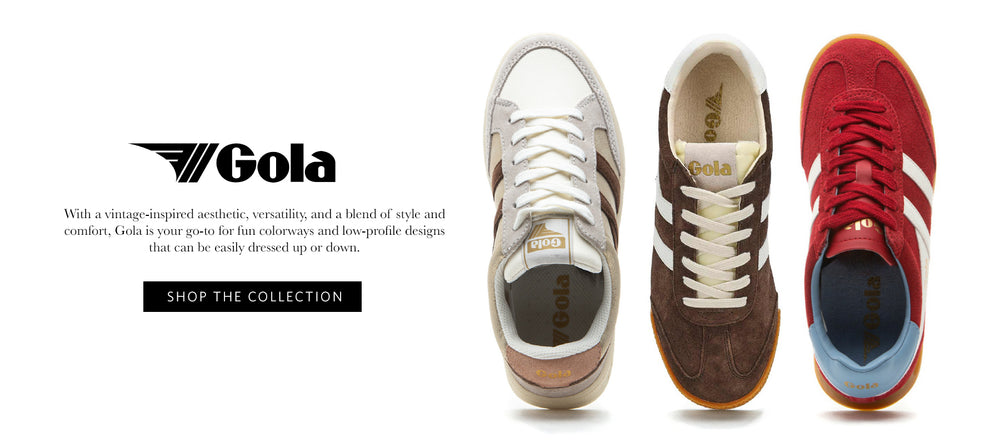
Task: Click the pink heel tab on white sneaker
Action: click(553, 367)
